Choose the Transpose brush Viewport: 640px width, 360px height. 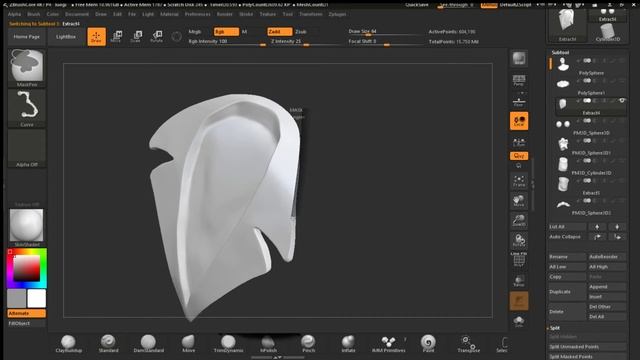[x=468, y=344]
